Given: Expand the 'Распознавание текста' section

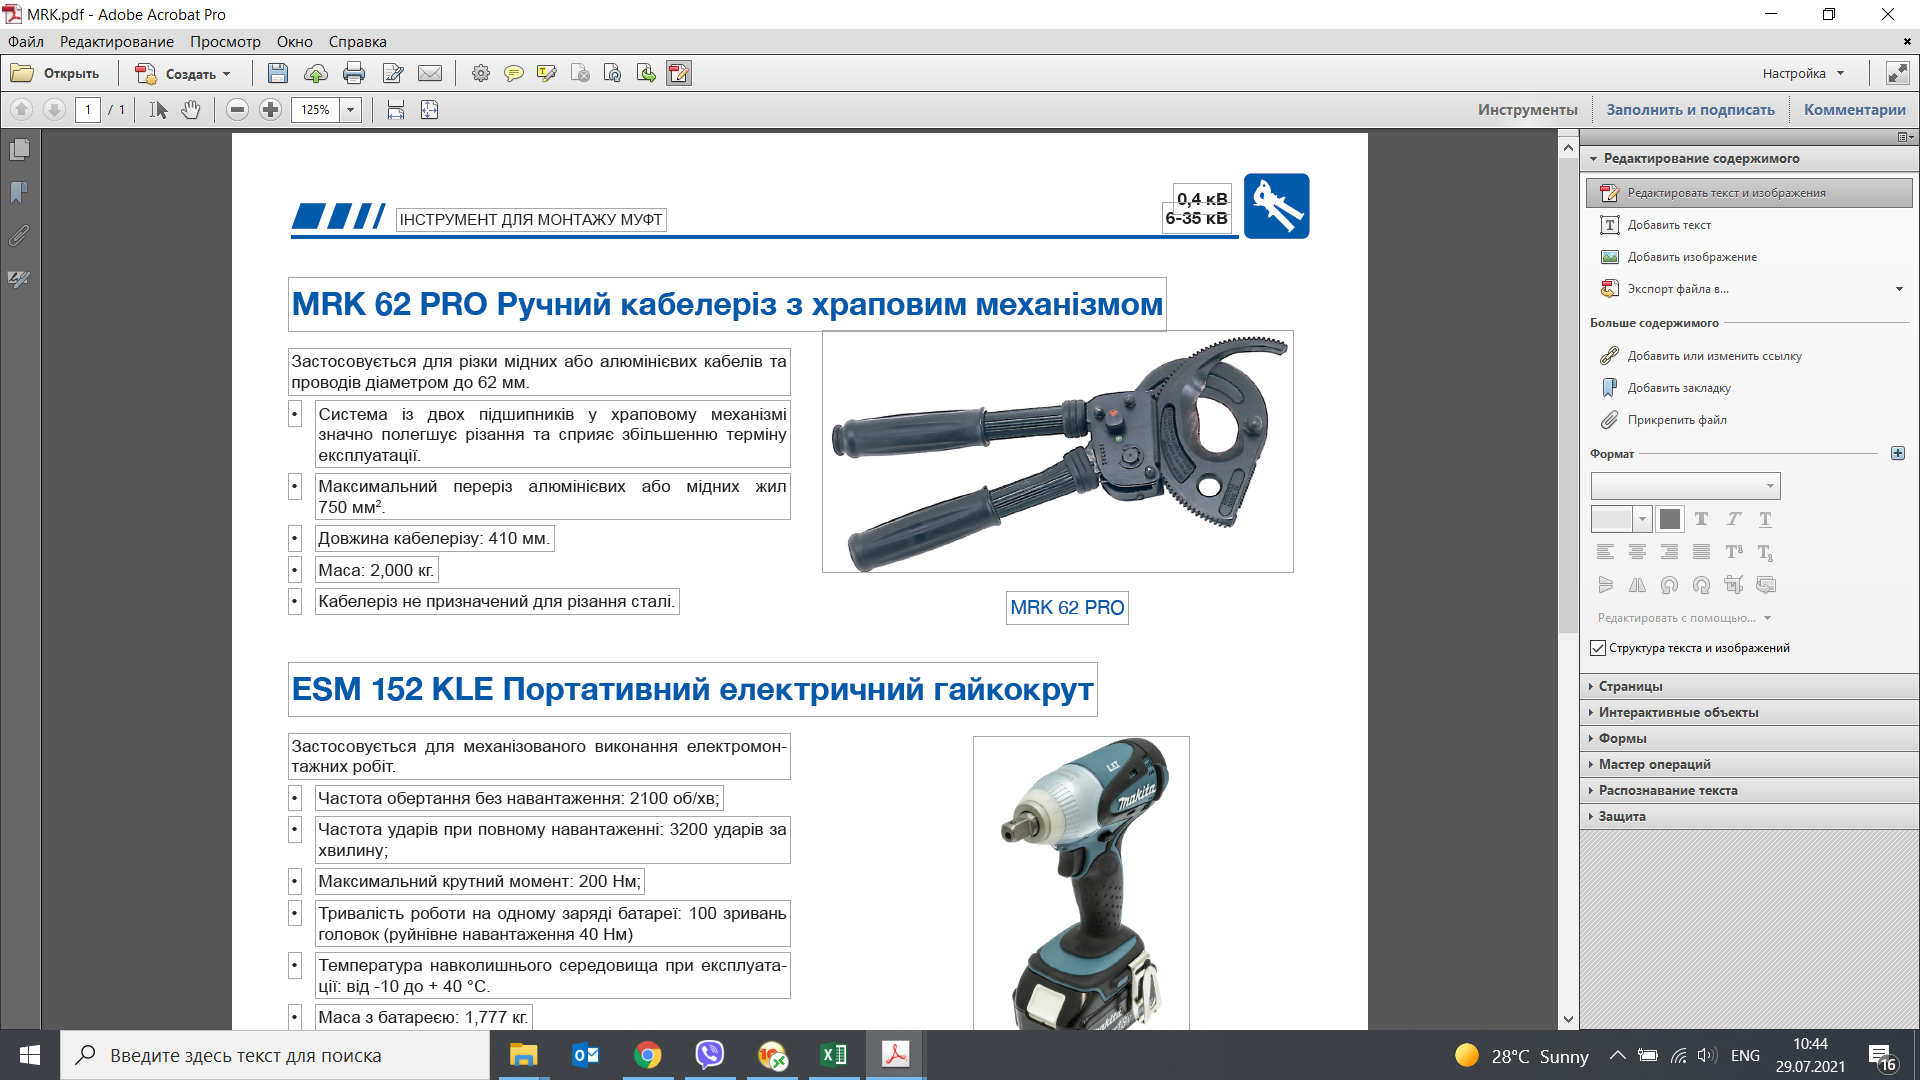Looking at the screenshot, I should pyautogui.click(x=1749, y=790).
